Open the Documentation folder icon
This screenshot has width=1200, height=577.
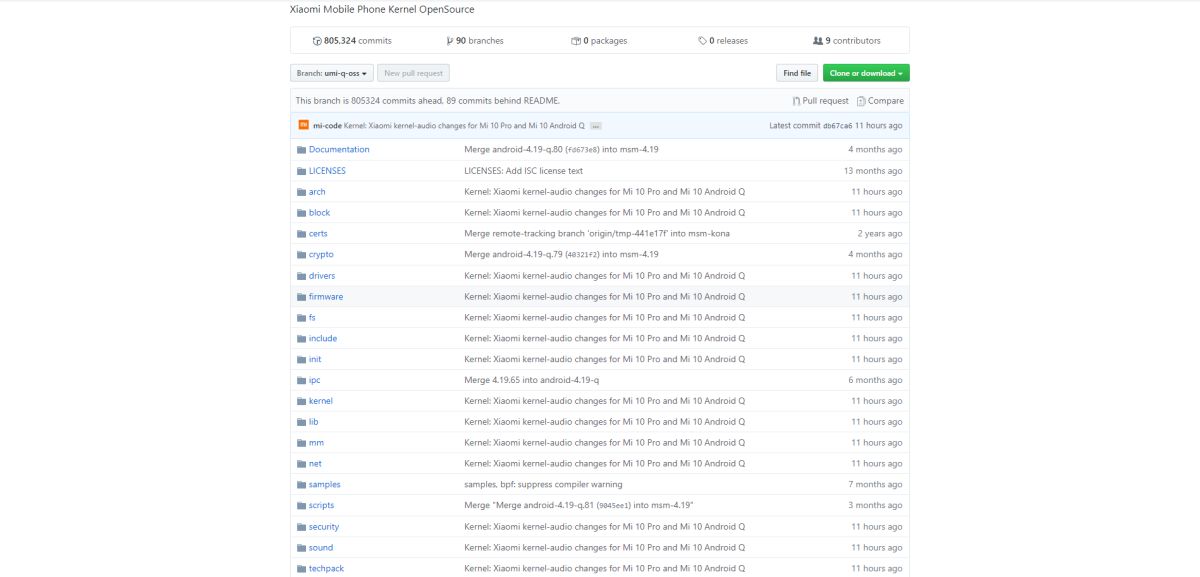[x=300, y=150]
